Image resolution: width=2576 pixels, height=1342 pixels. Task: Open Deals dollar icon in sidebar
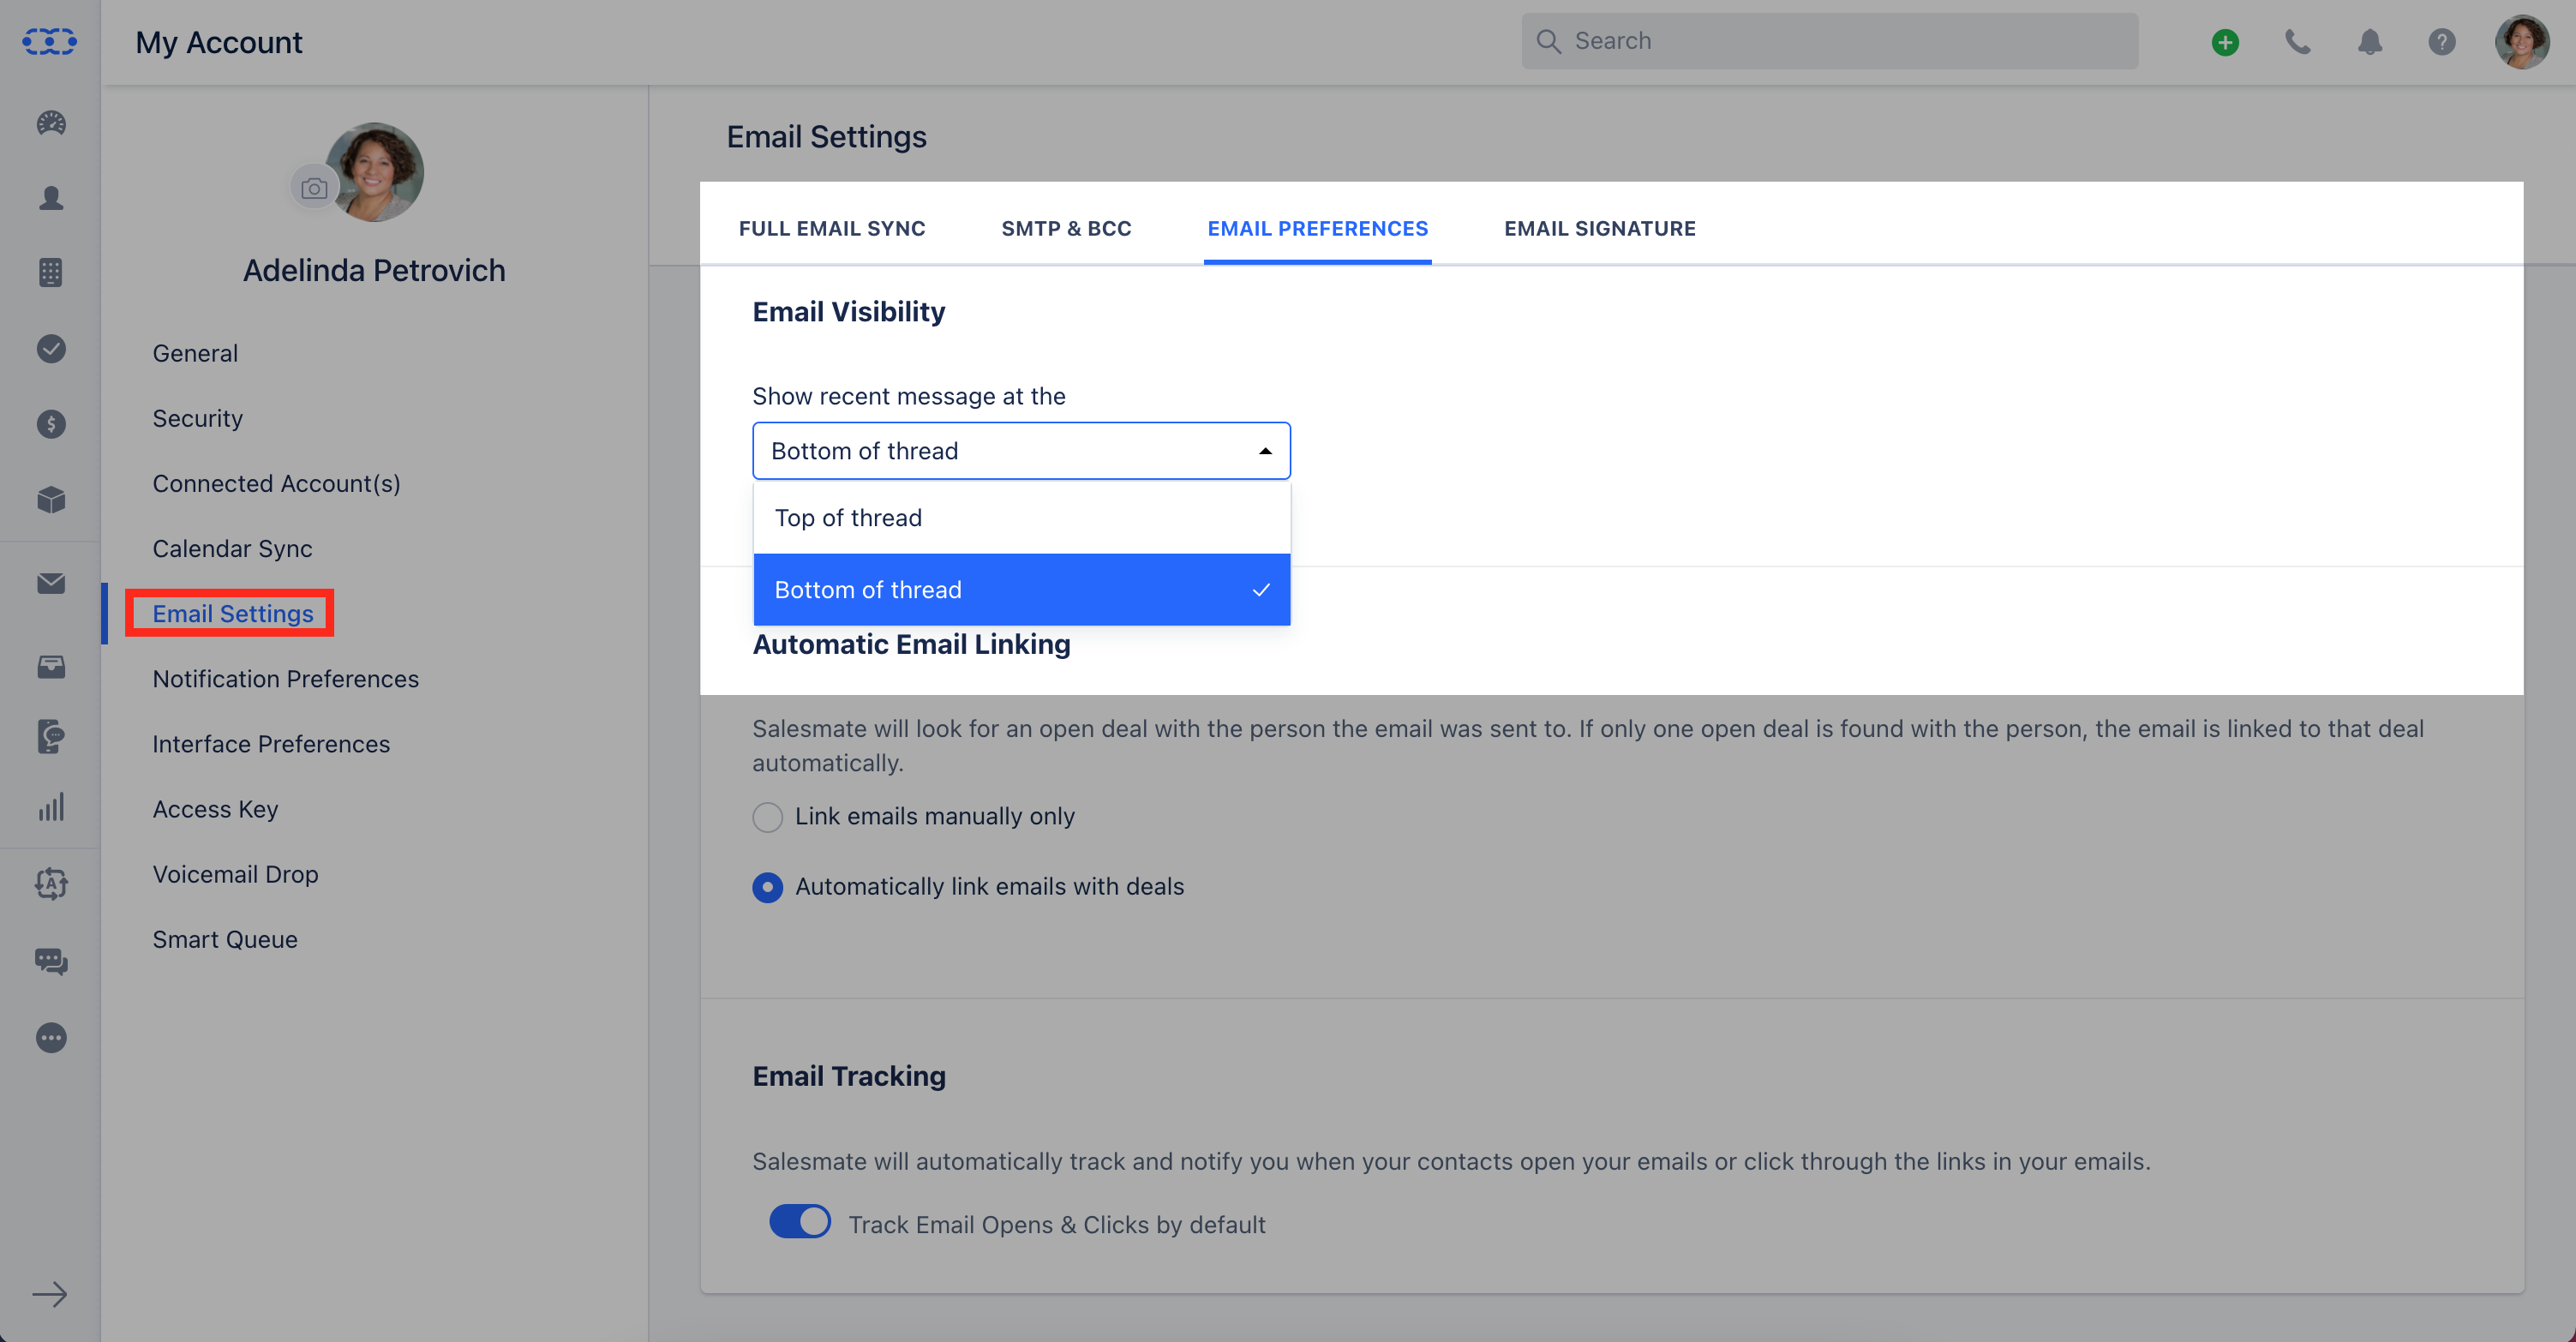tap(51, 424)
